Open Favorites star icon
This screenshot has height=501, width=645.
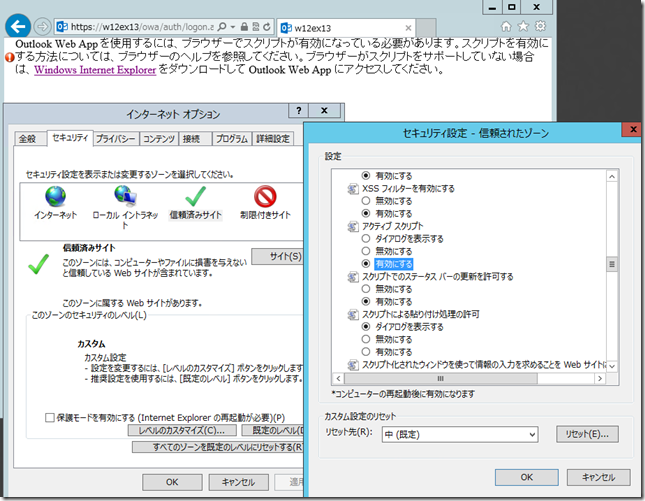coord(523,27)
